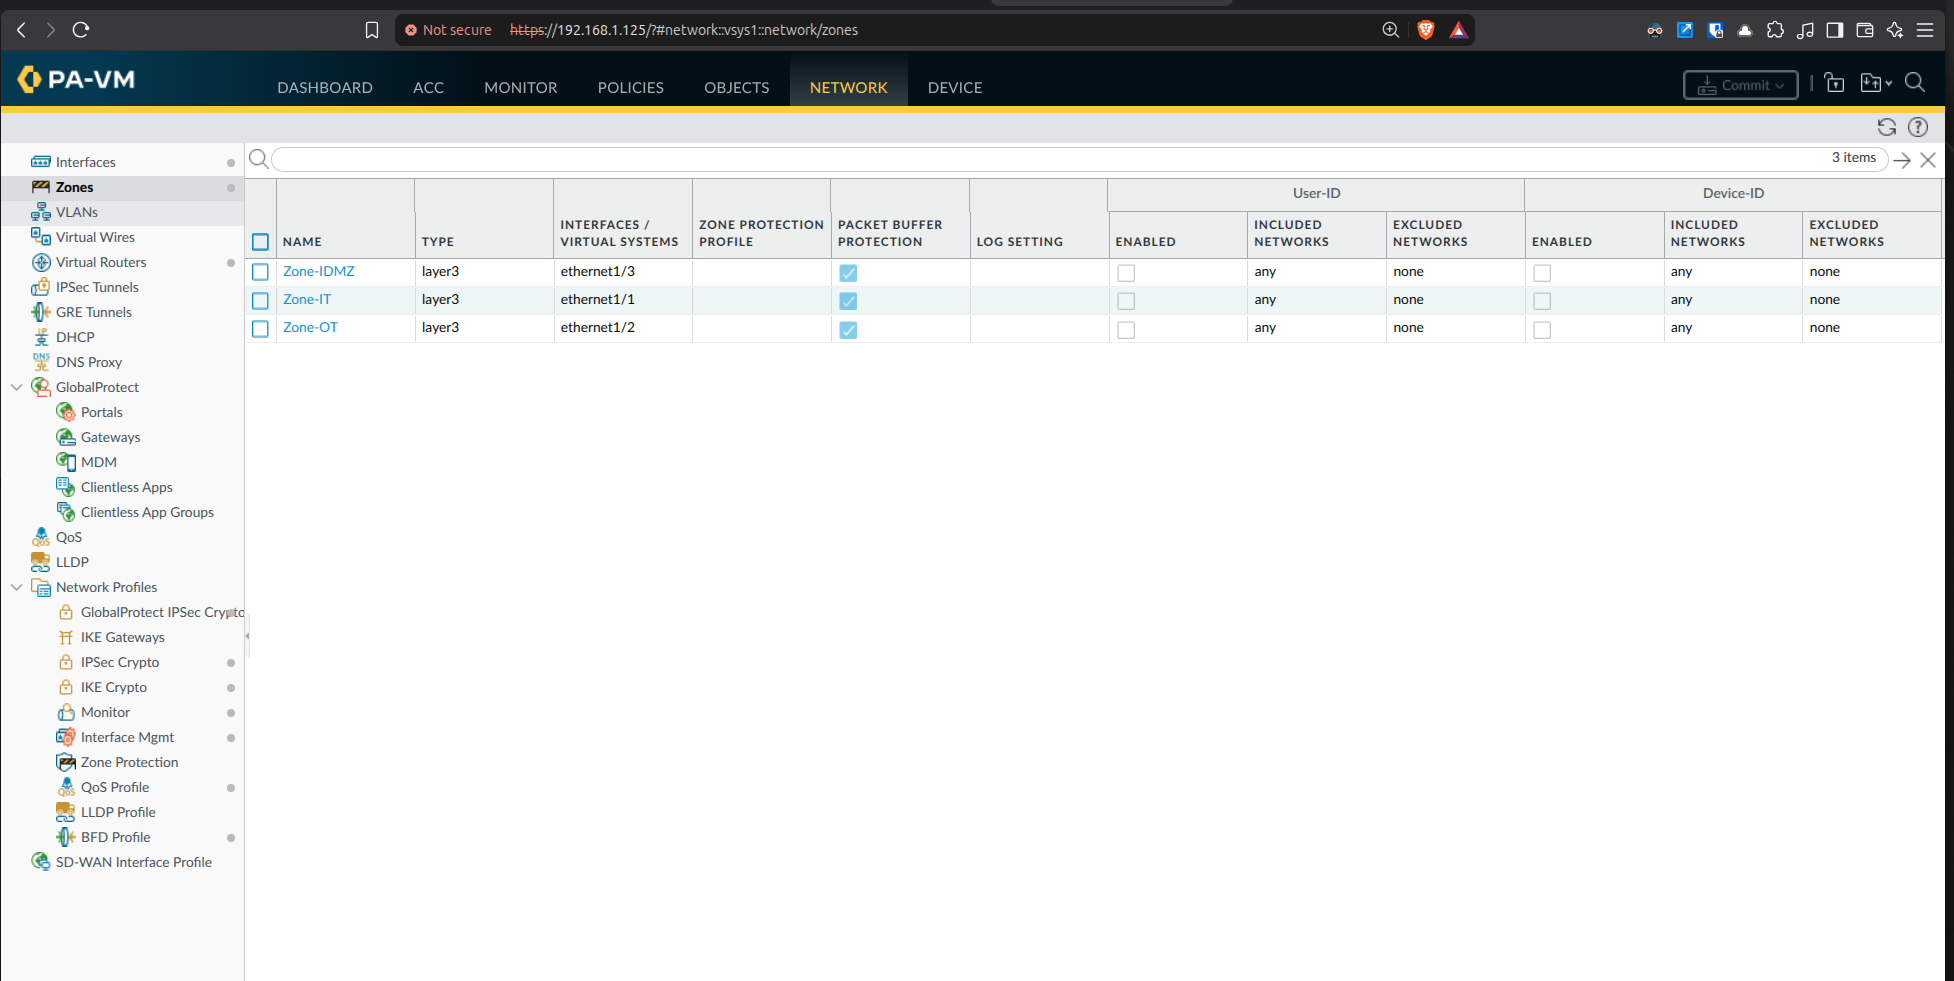Click the PA-VM search magnifier icon
Image resolution: width=1954 pixels, height=981 pixels.
(x=1915, y=83)
